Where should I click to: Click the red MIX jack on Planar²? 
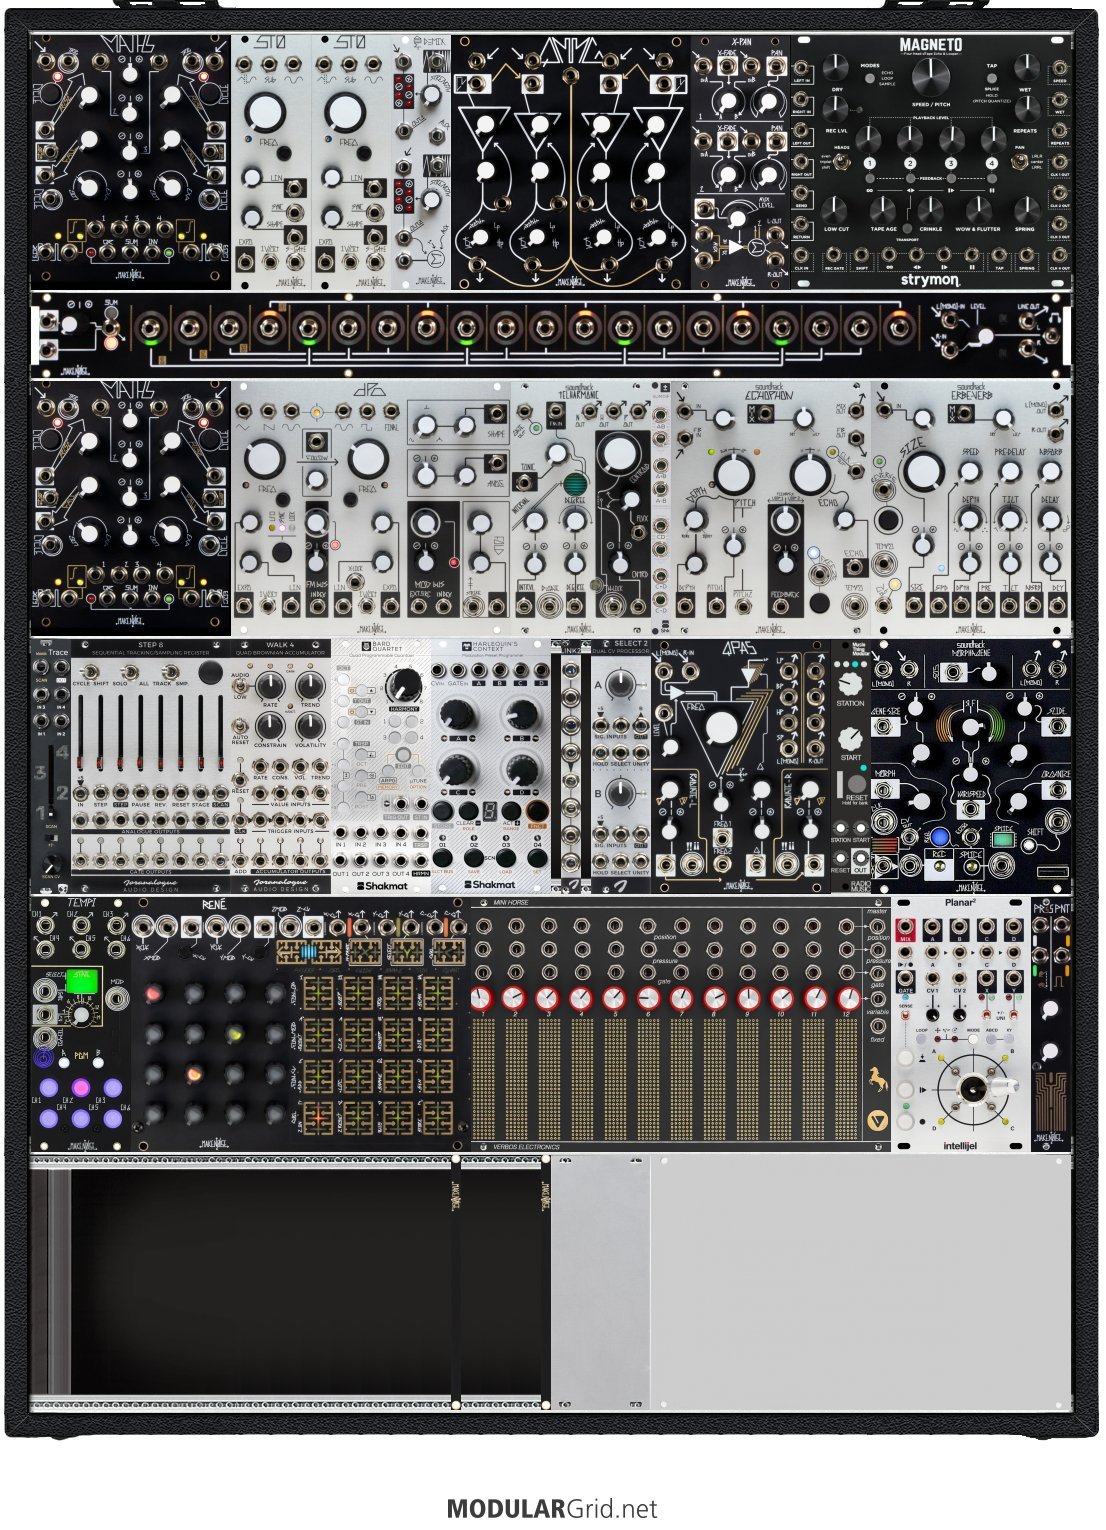coord(906,928)
